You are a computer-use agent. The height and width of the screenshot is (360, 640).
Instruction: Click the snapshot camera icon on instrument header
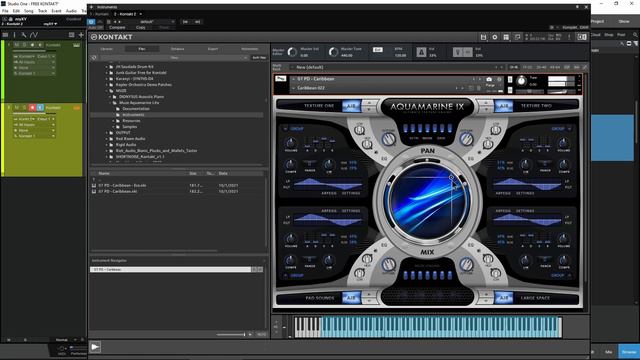pyautogui.click(x=489, y=79)
